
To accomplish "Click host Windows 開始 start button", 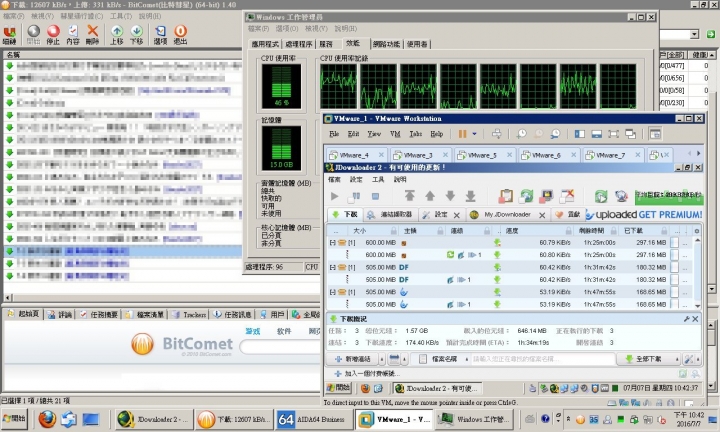I will click(x=14, y=419).
